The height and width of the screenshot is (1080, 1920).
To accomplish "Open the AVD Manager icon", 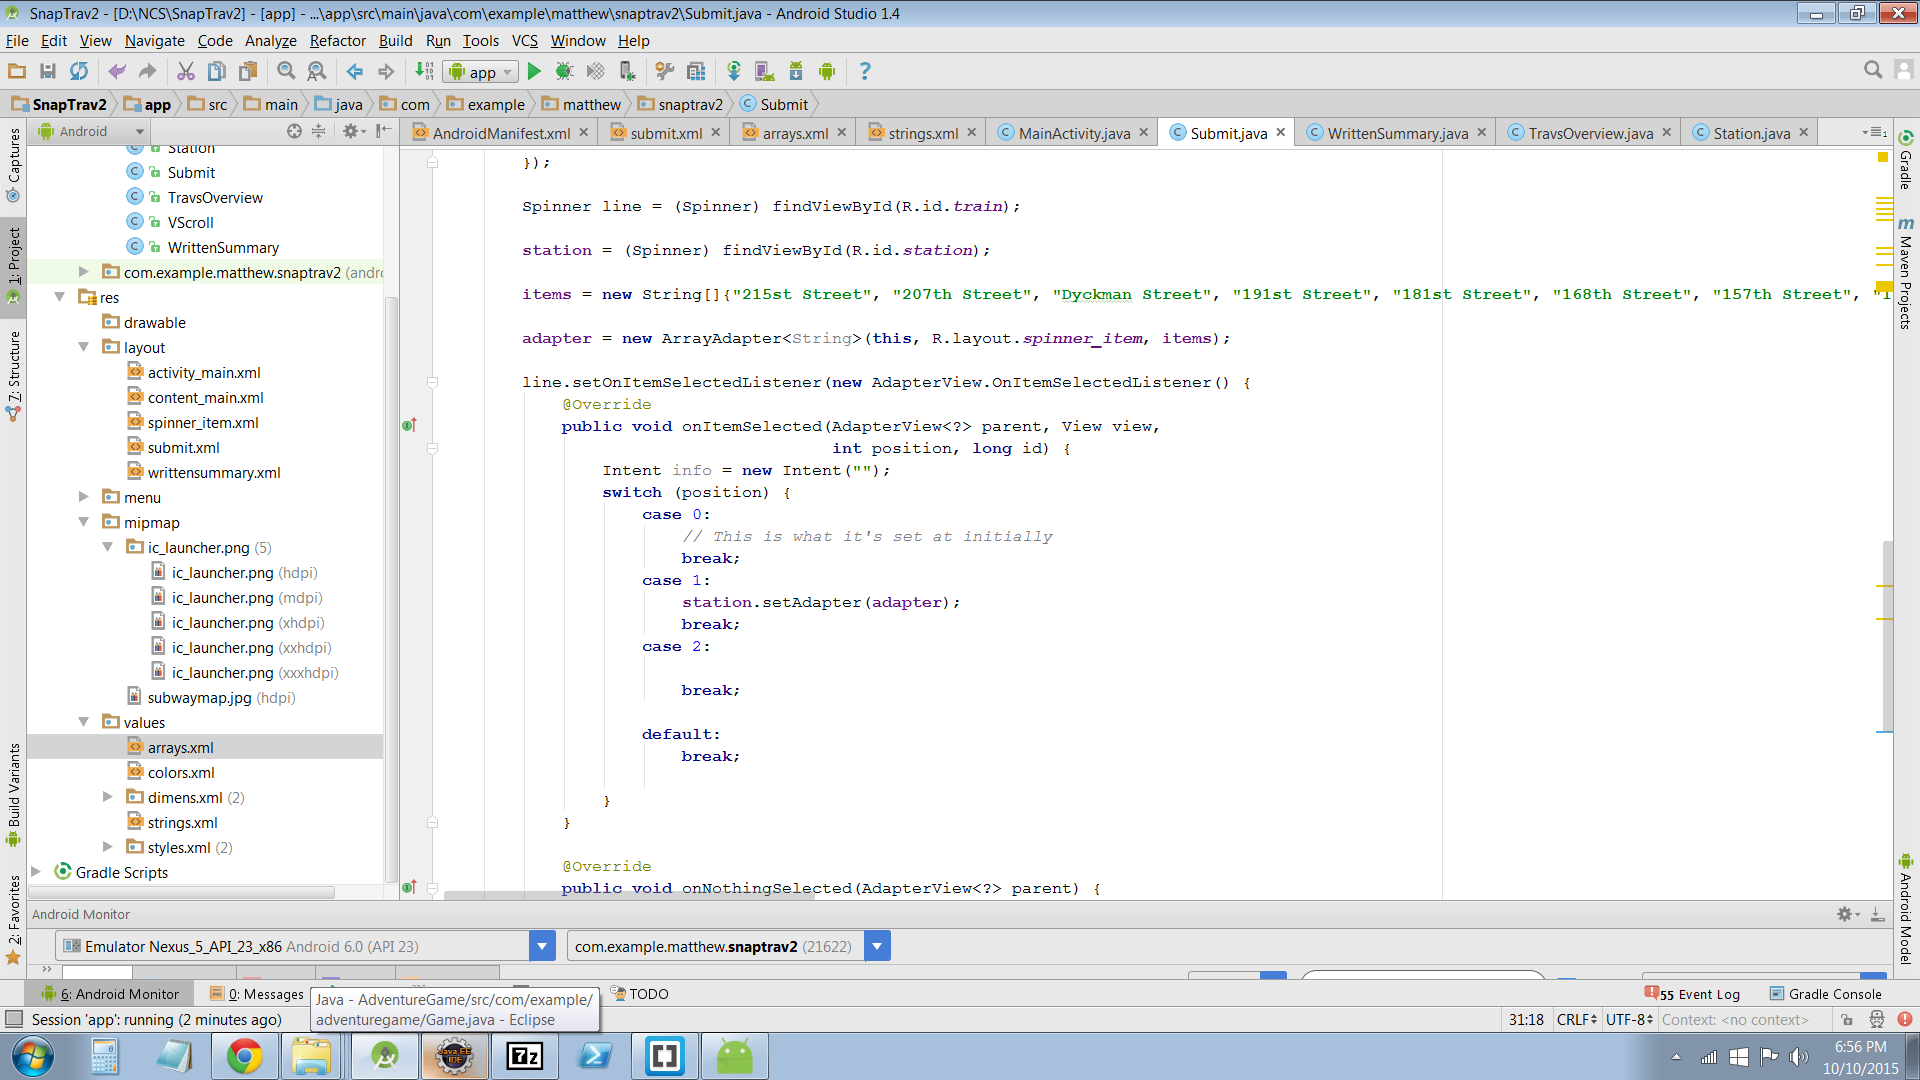I will (764, 71).
